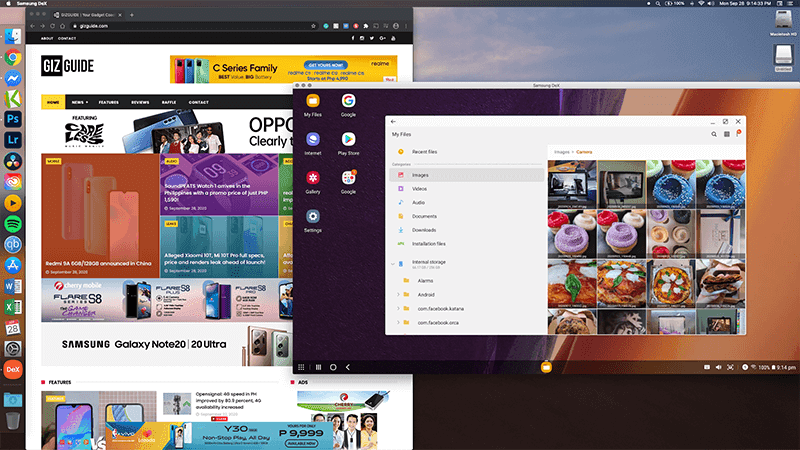The height and width of the screenshot is (450, 800).
Task: Select Downloads category in My Files
Action: pos(466,230)
